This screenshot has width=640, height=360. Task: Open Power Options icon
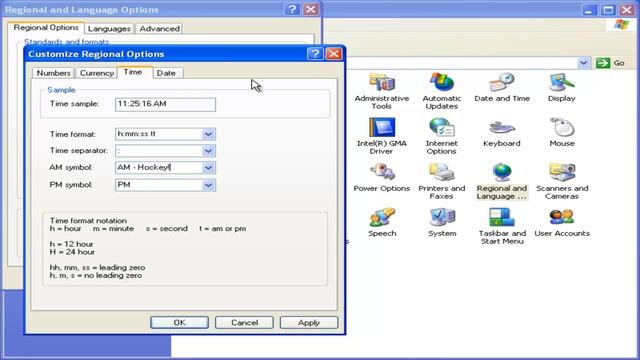tap(382, 172)
